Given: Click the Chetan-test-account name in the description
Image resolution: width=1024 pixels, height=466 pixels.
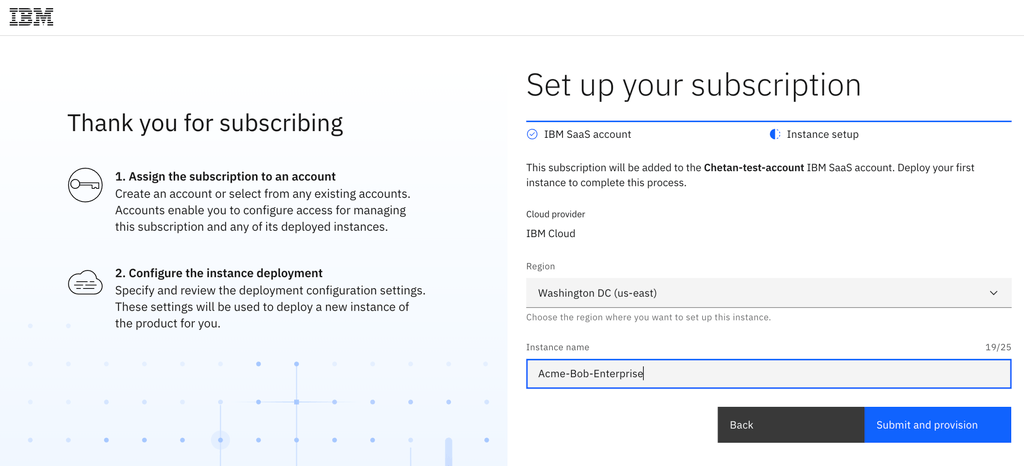Looking at the screenshot, I should tap(753, 168).
